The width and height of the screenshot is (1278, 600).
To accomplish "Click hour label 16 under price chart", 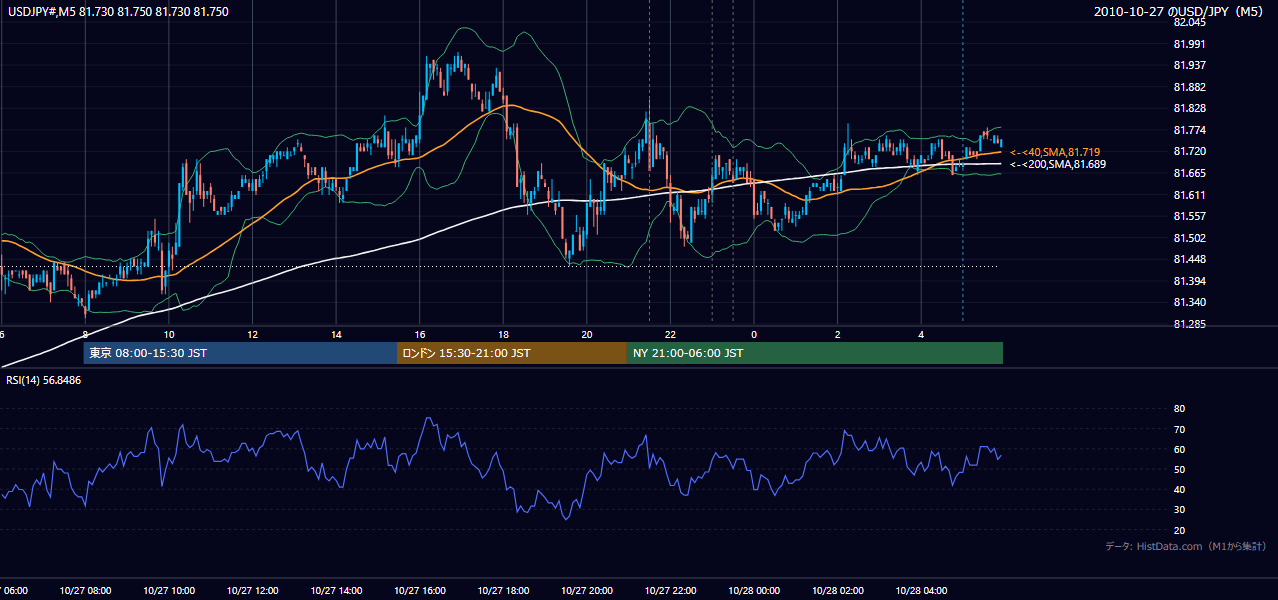I will pos(419,335).
